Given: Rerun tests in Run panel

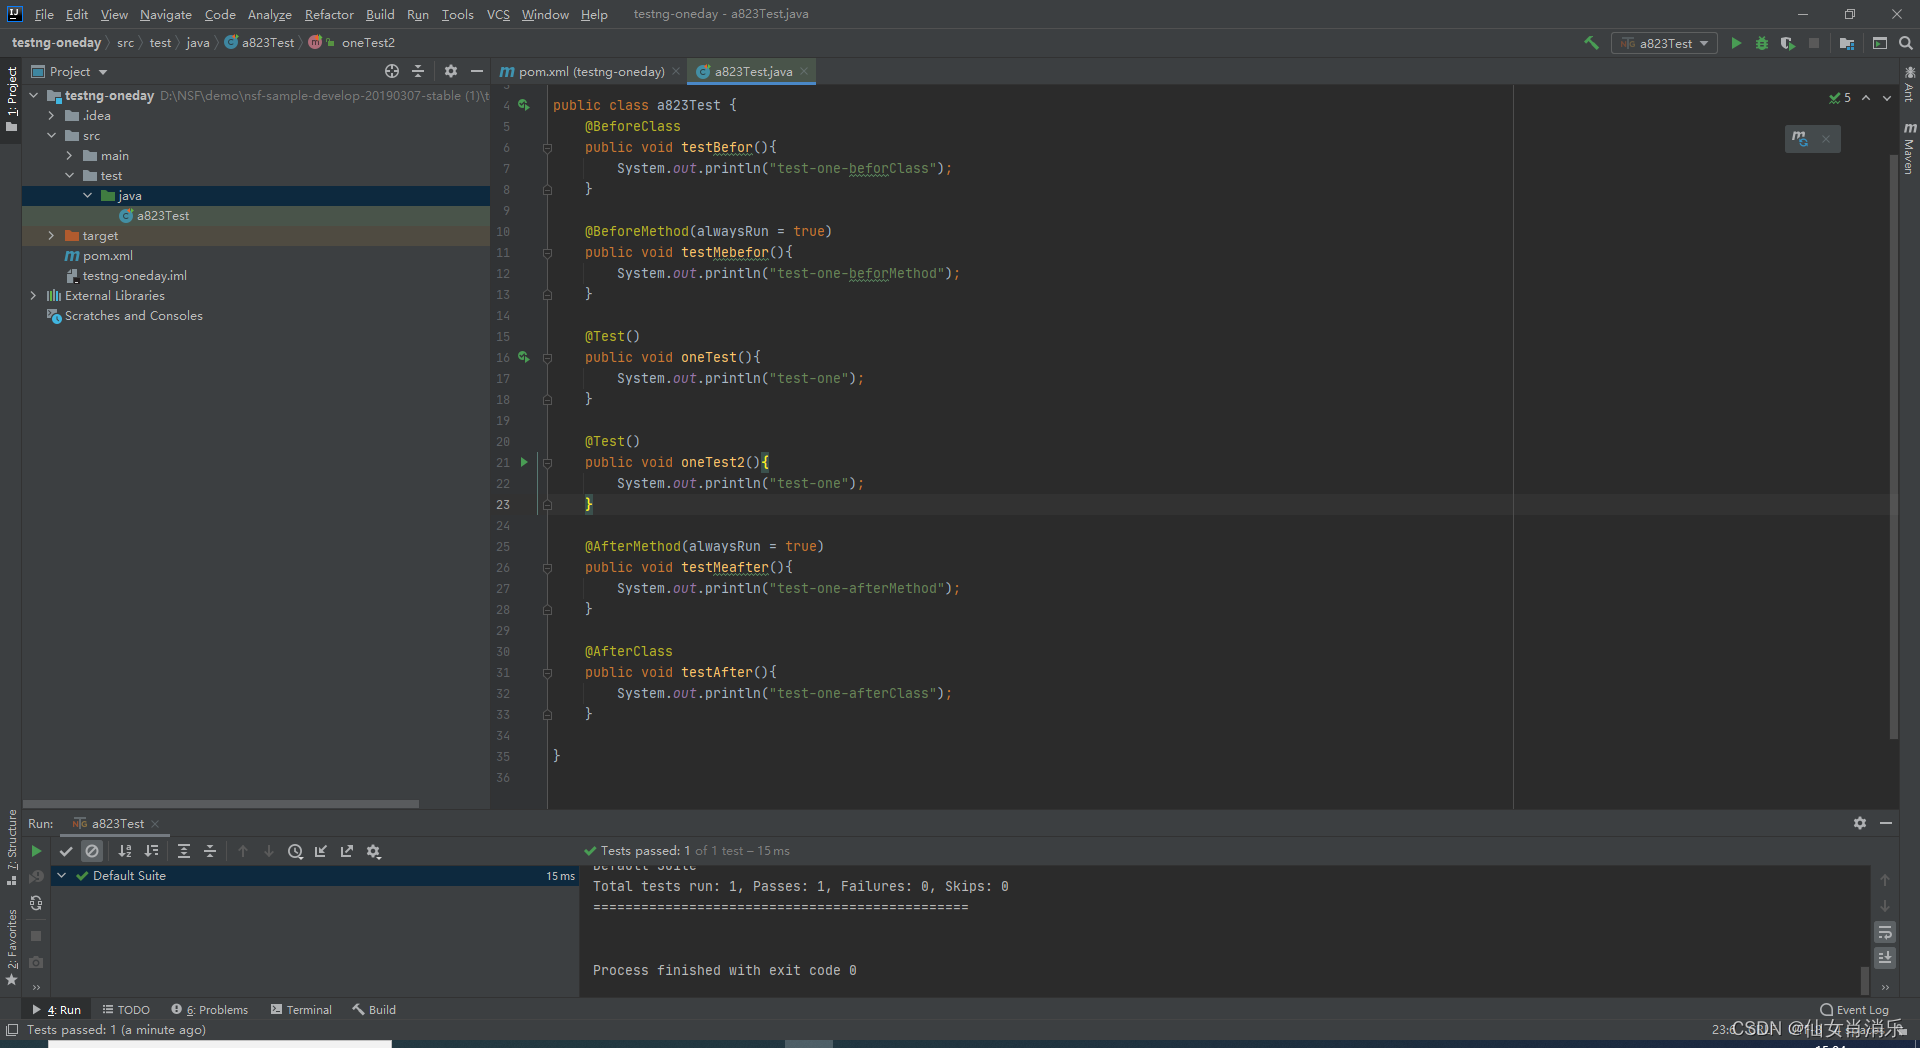Looking at the screenshot, I should (x=36, y=851).
